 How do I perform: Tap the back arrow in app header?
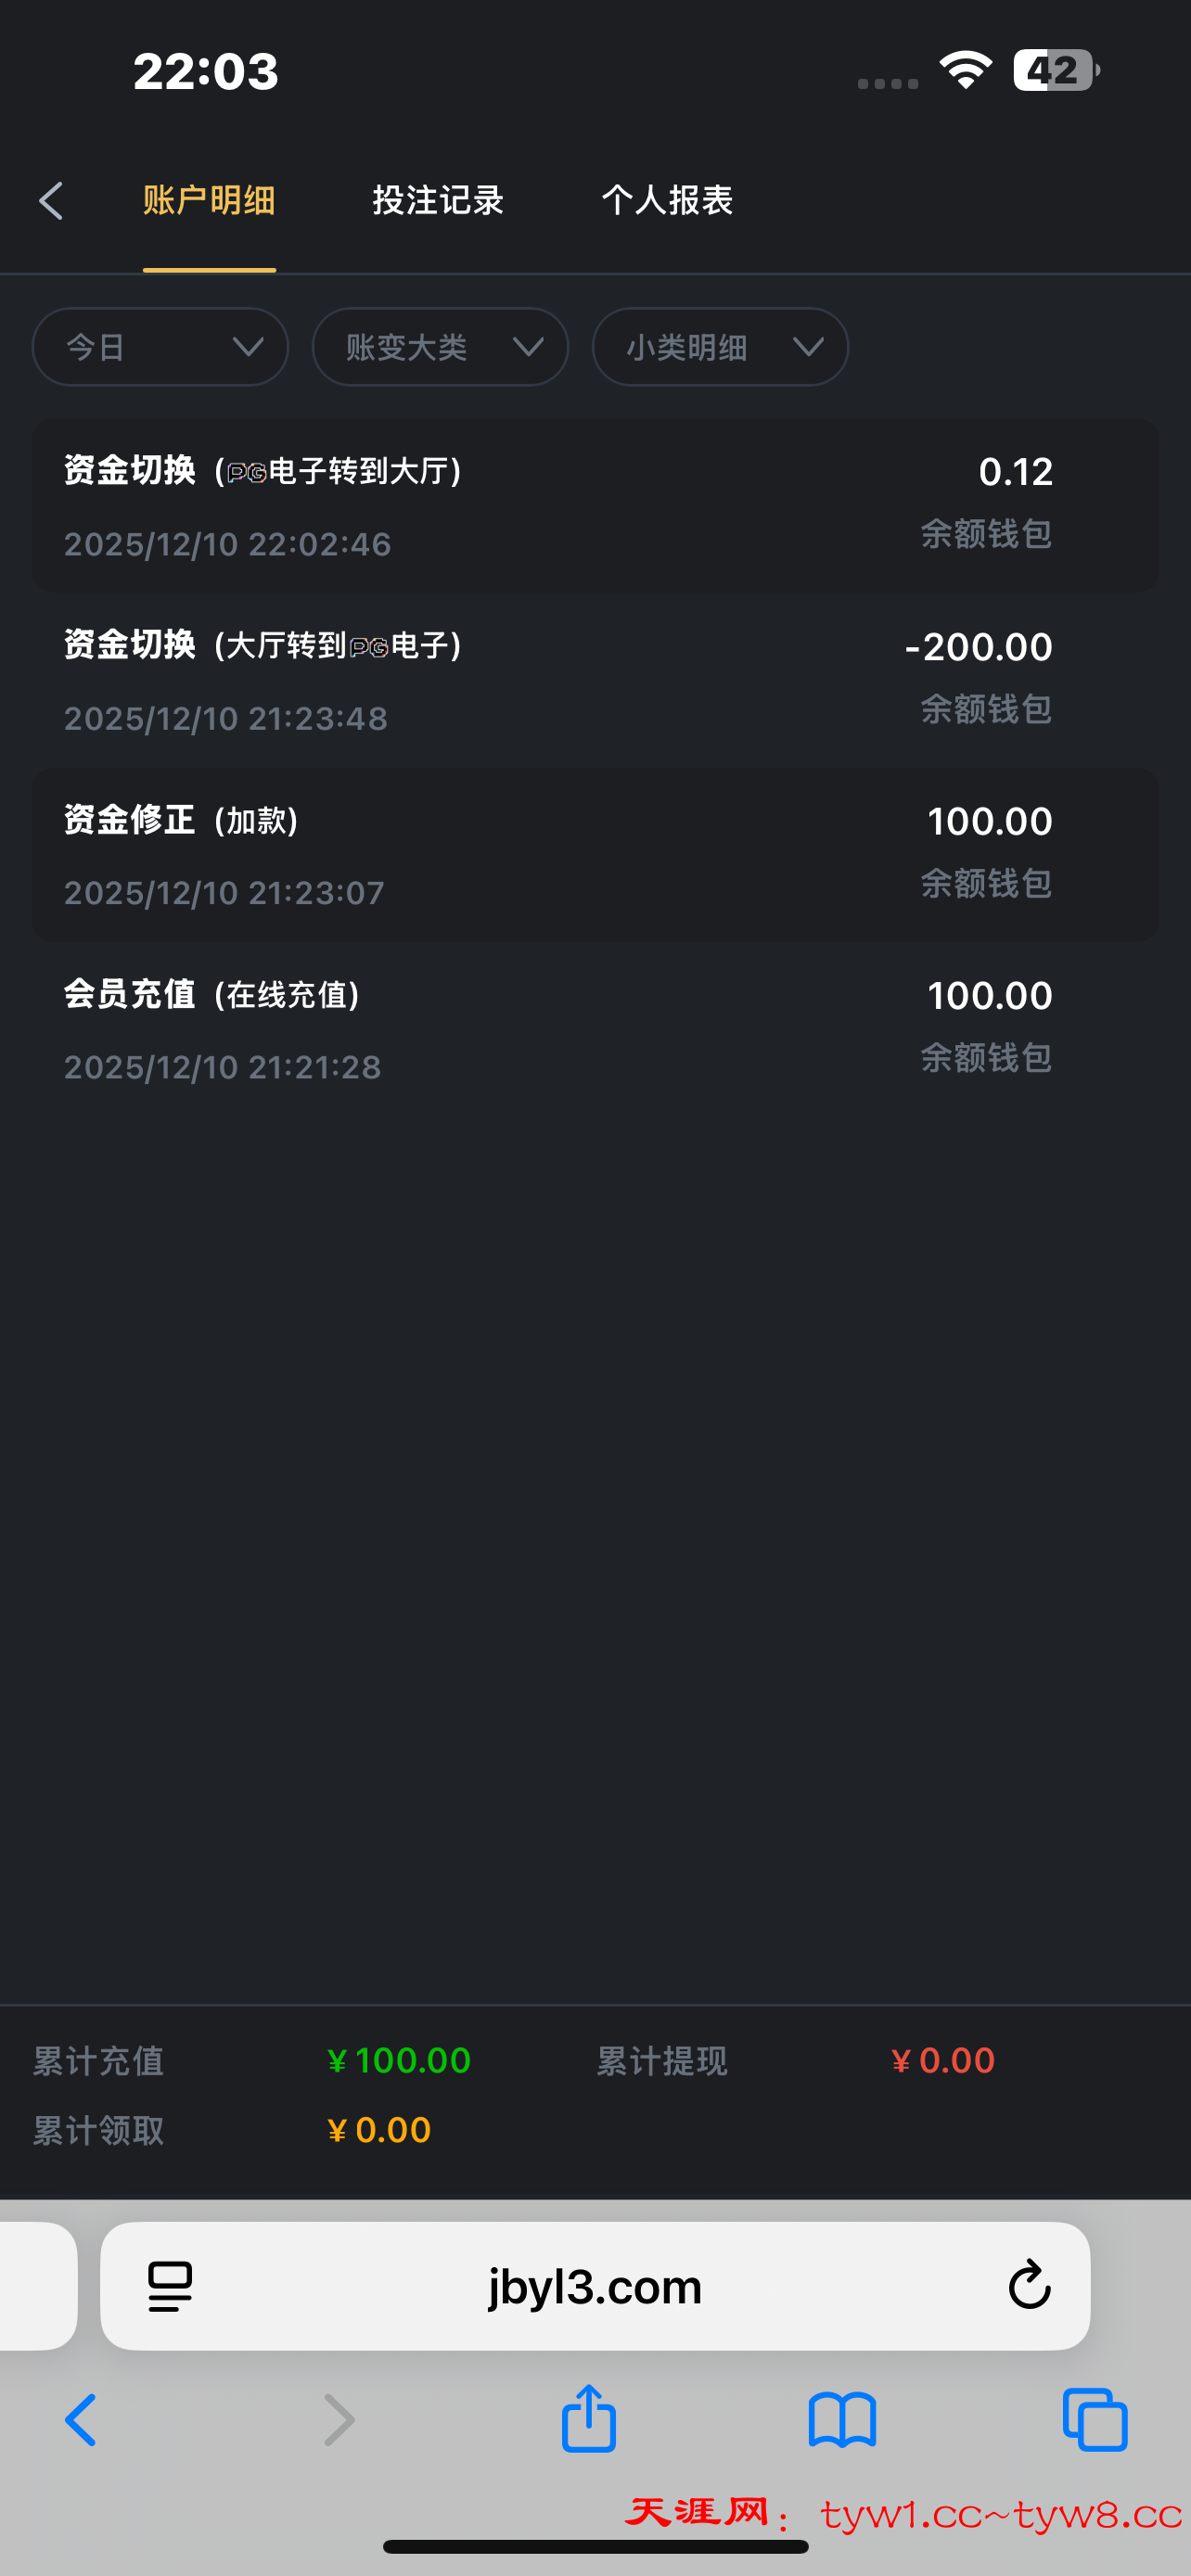coord(51,201)
